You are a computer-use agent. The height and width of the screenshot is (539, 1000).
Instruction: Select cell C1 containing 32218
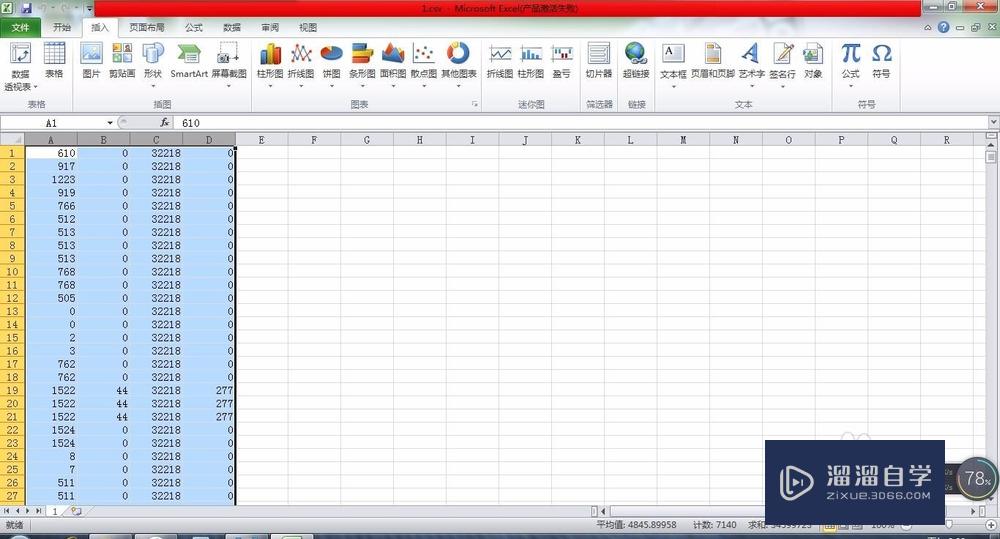[157, 153]
